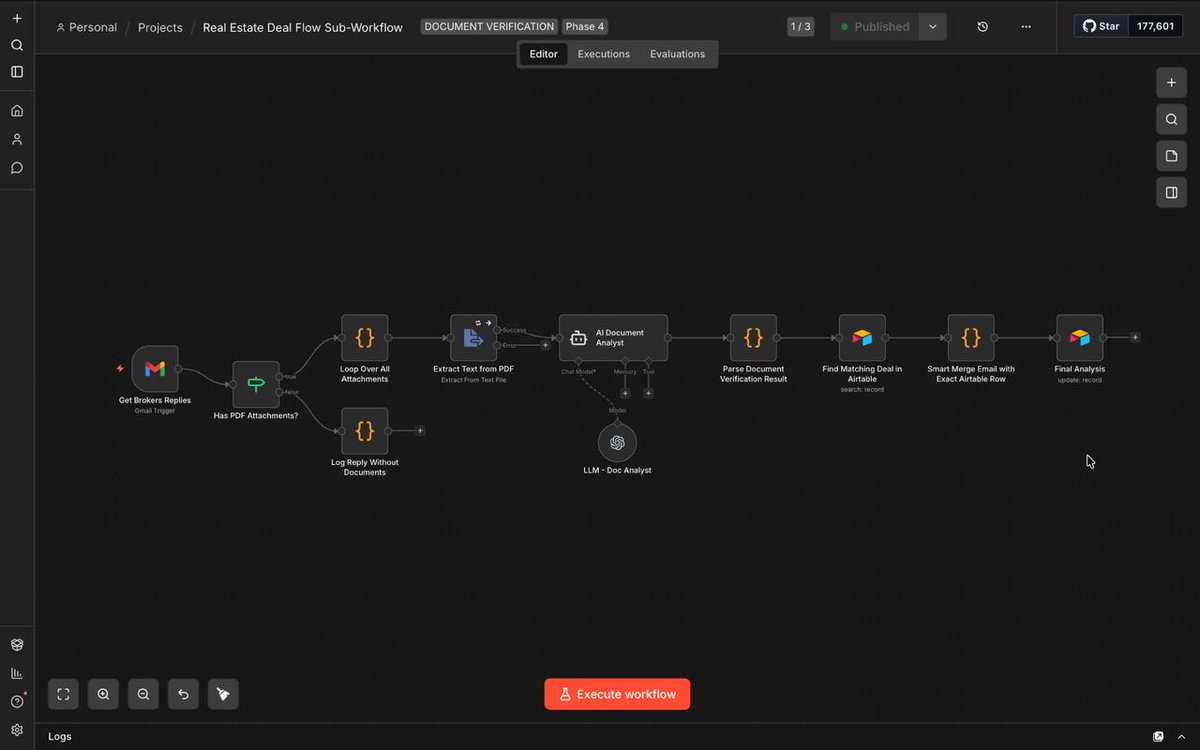
Task: Add a node with the canvas plus button
Action: pyautogui.click(x=1171, y=83)
